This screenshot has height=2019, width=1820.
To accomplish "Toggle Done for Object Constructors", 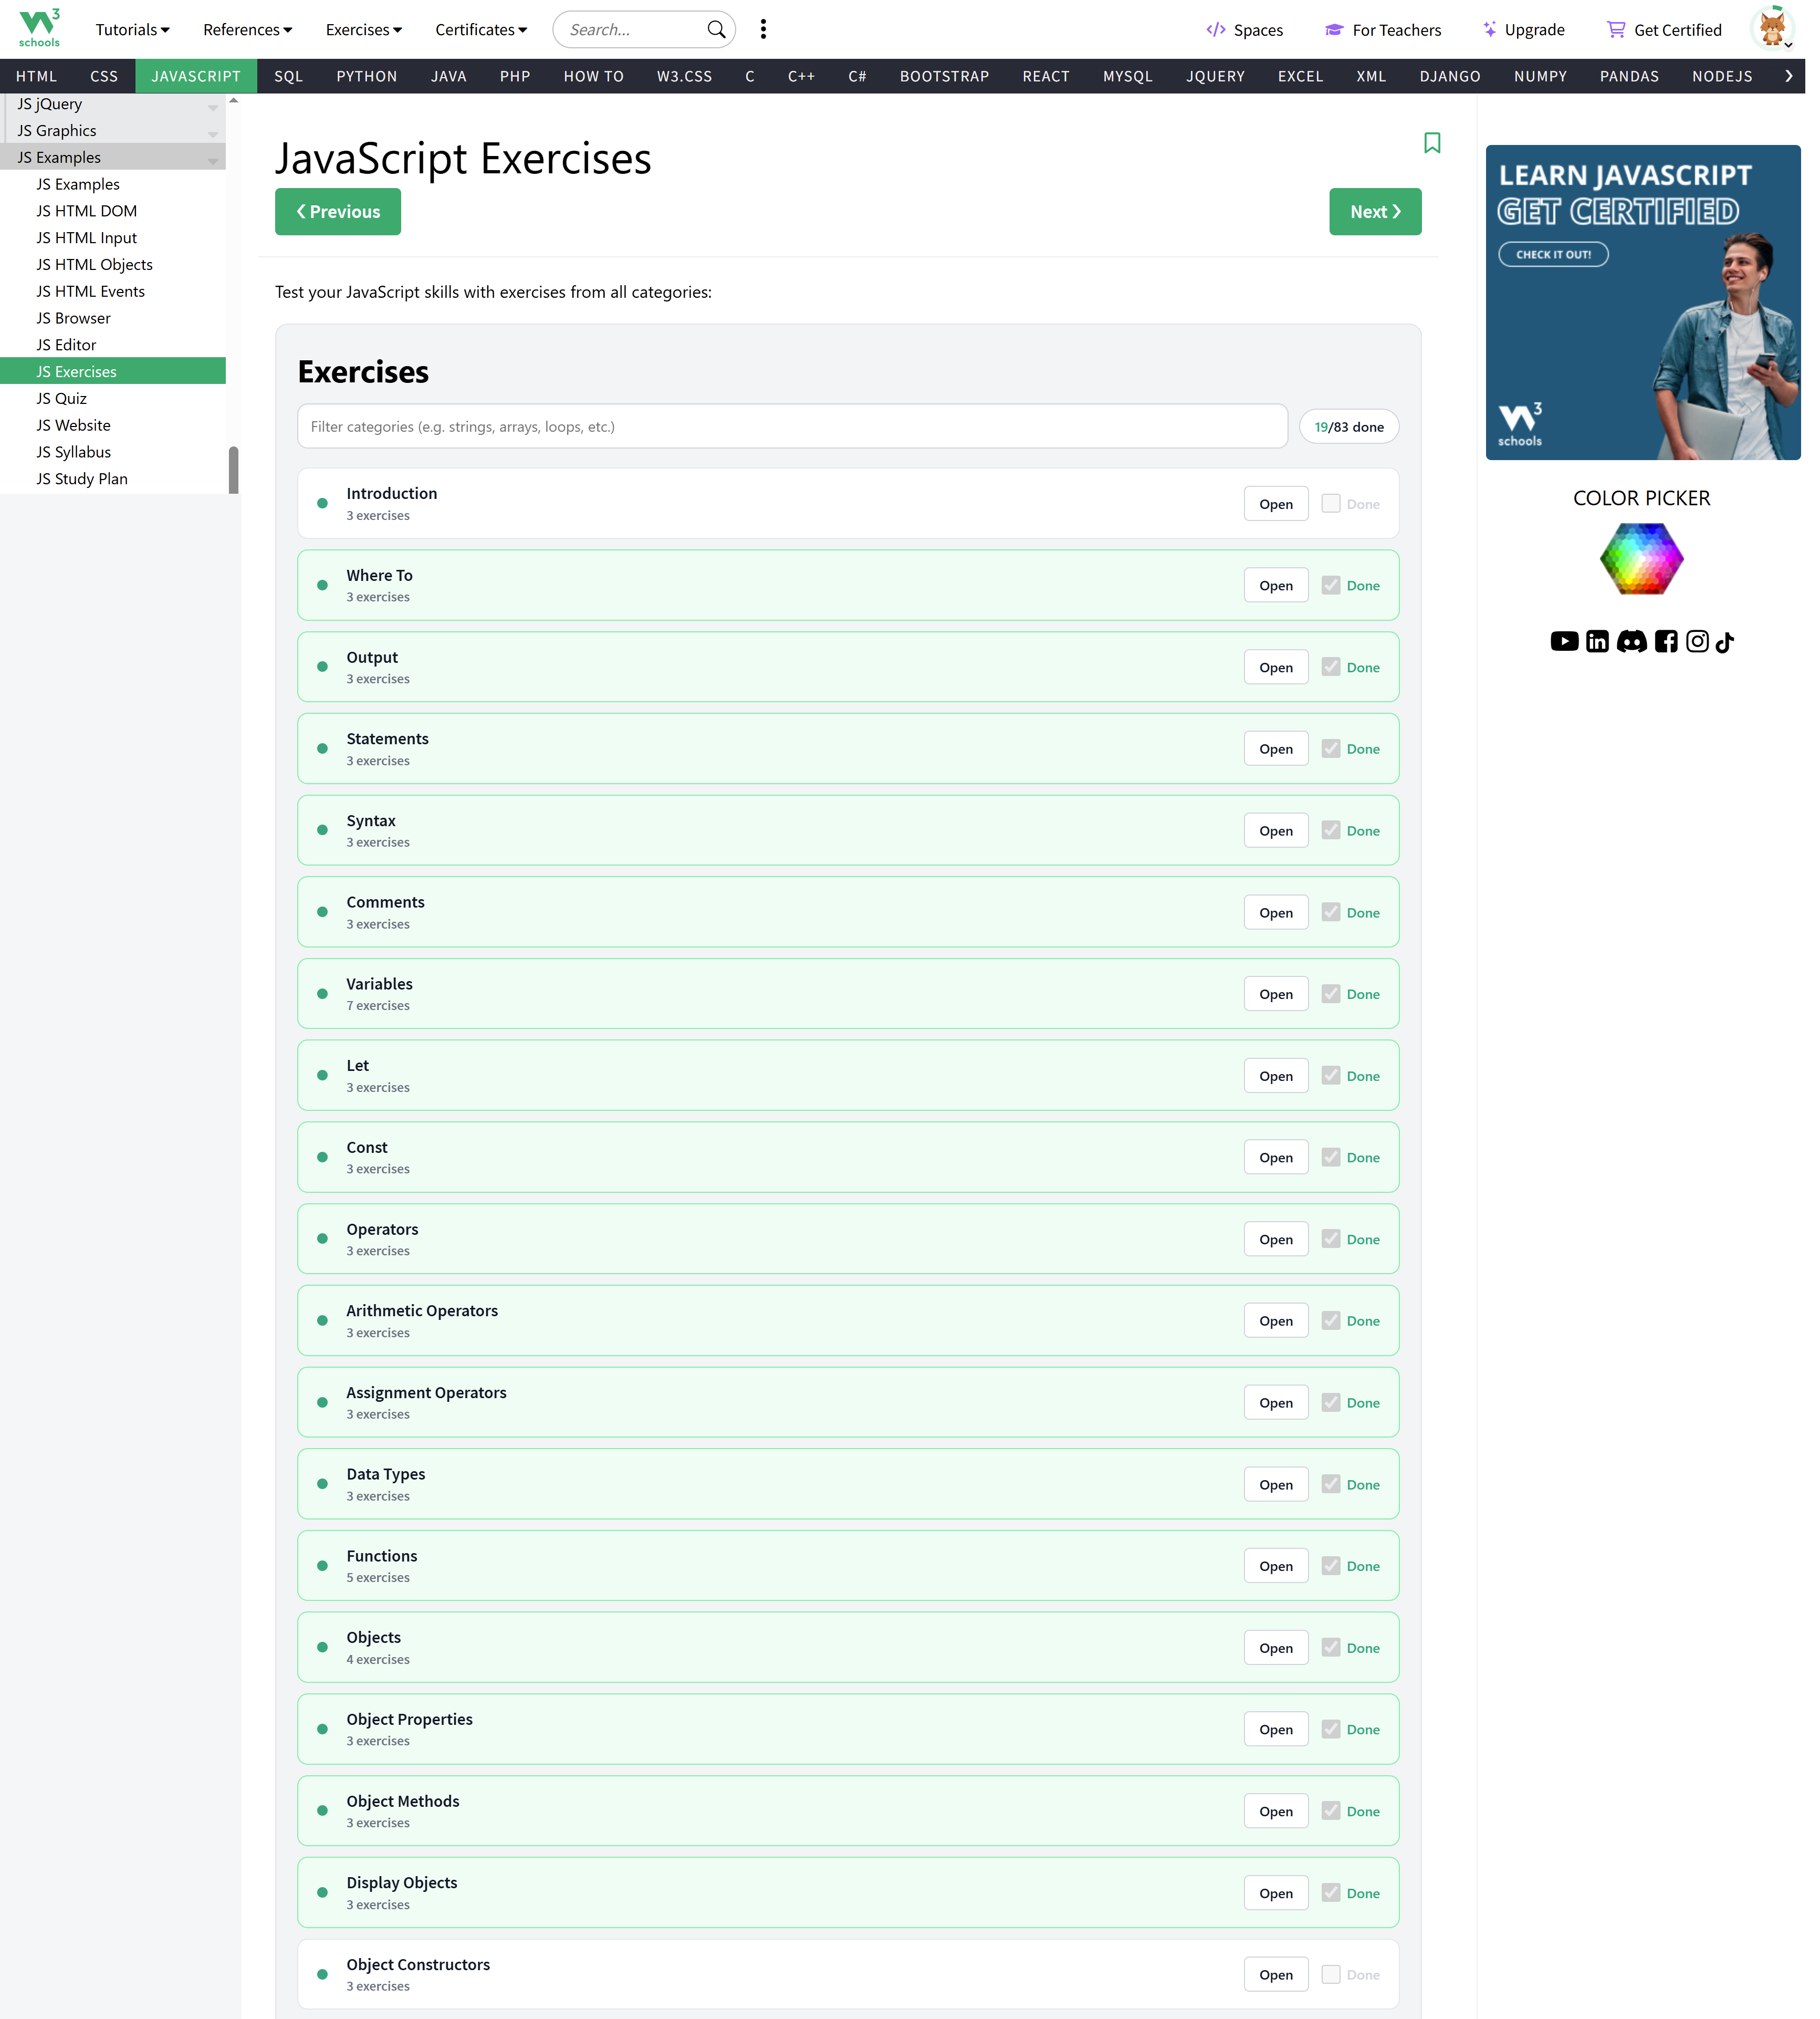I will click(1331, 1974).
